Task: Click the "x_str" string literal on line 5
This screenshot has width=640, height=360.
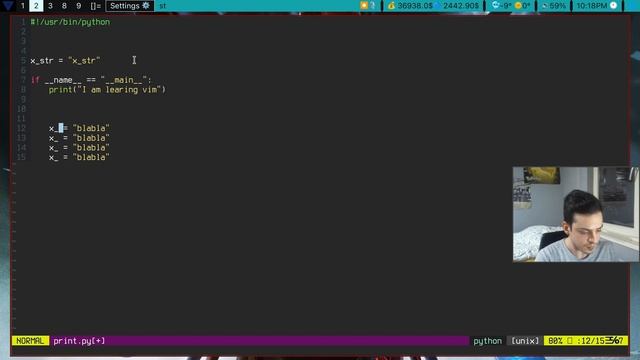Action: 84,61
